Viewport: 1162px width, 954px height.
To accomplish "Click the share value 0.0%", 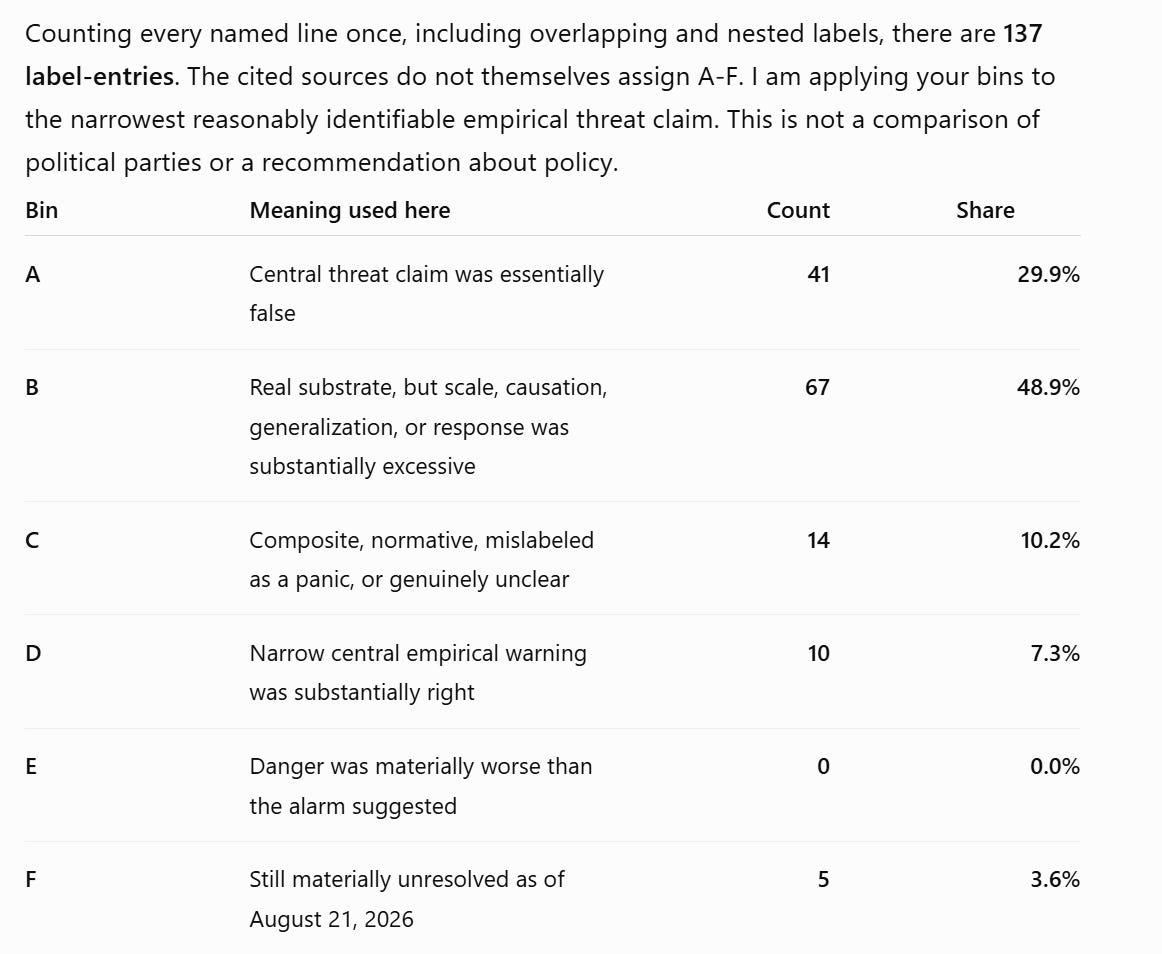I will [1055, 766].
